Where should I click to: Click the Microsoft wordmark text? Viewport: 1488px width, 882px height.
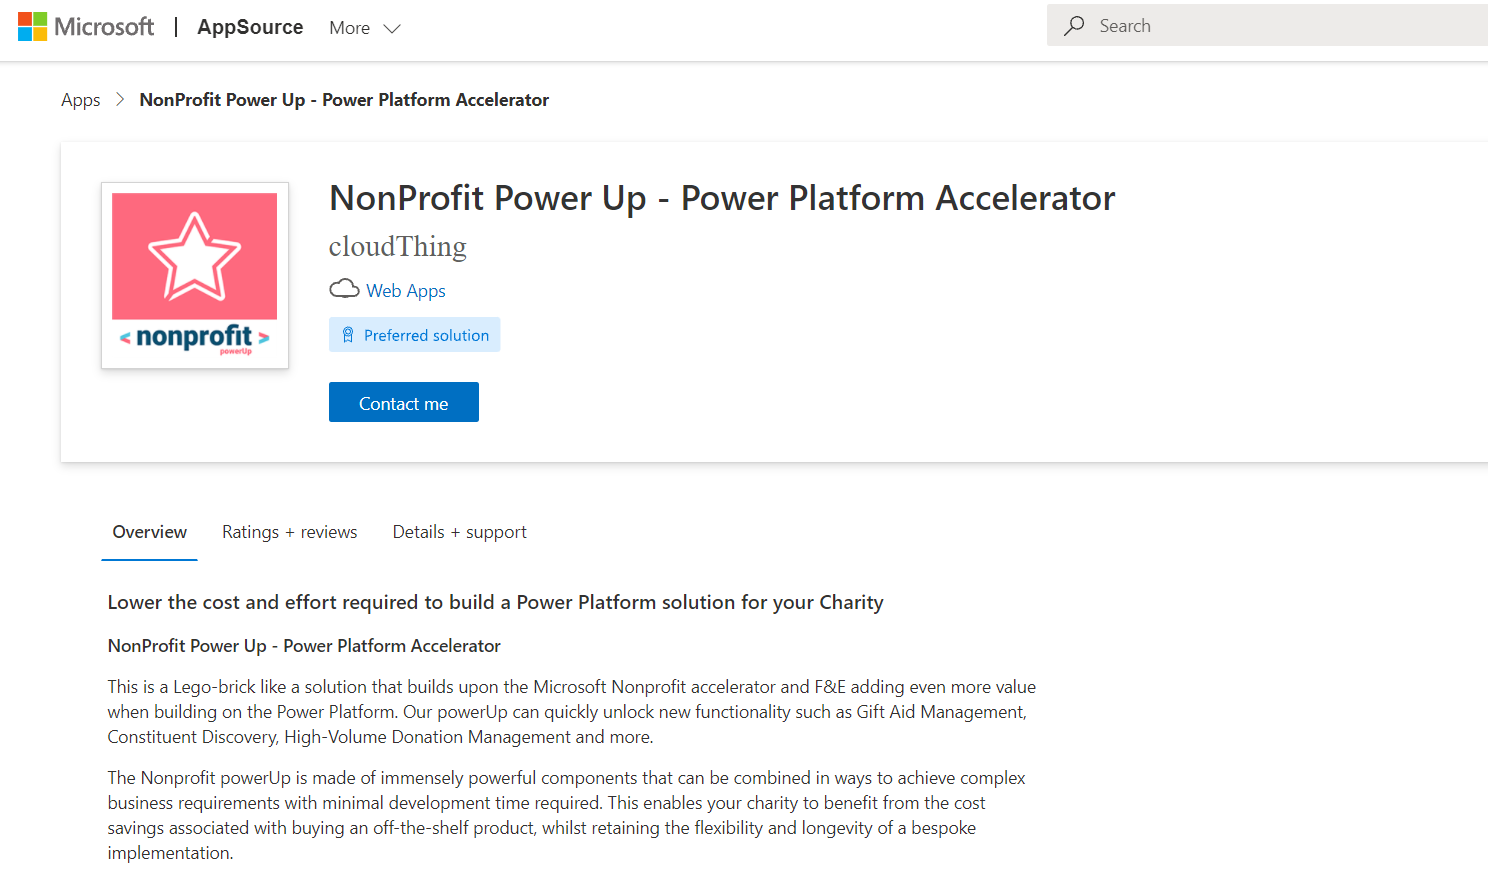tap(104, 27)
